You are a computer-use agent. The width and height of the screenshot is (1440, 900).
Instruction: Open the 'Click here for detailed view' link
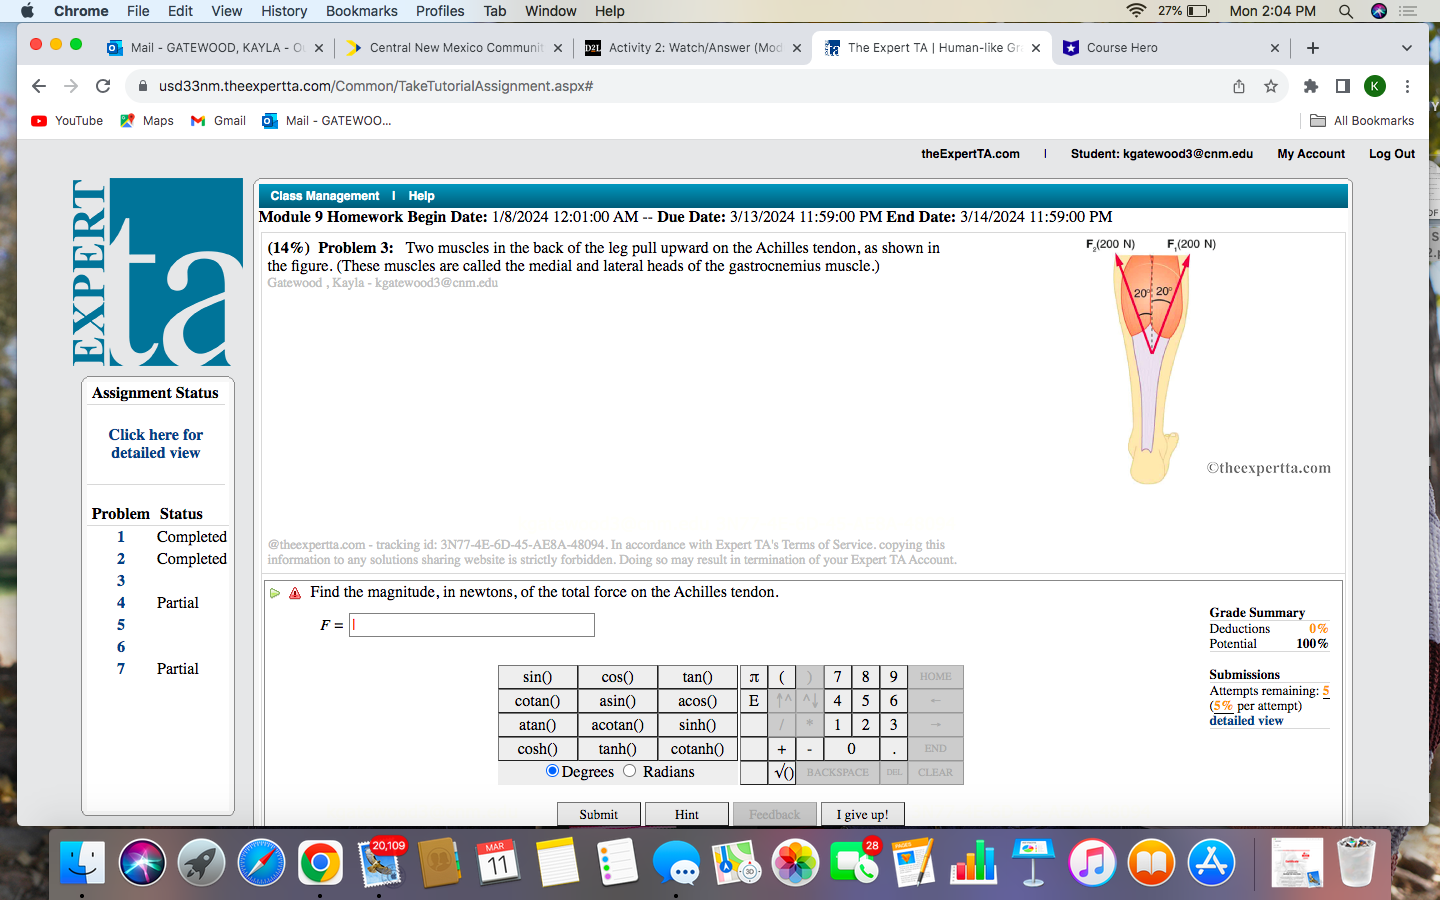tap(156, 443)
